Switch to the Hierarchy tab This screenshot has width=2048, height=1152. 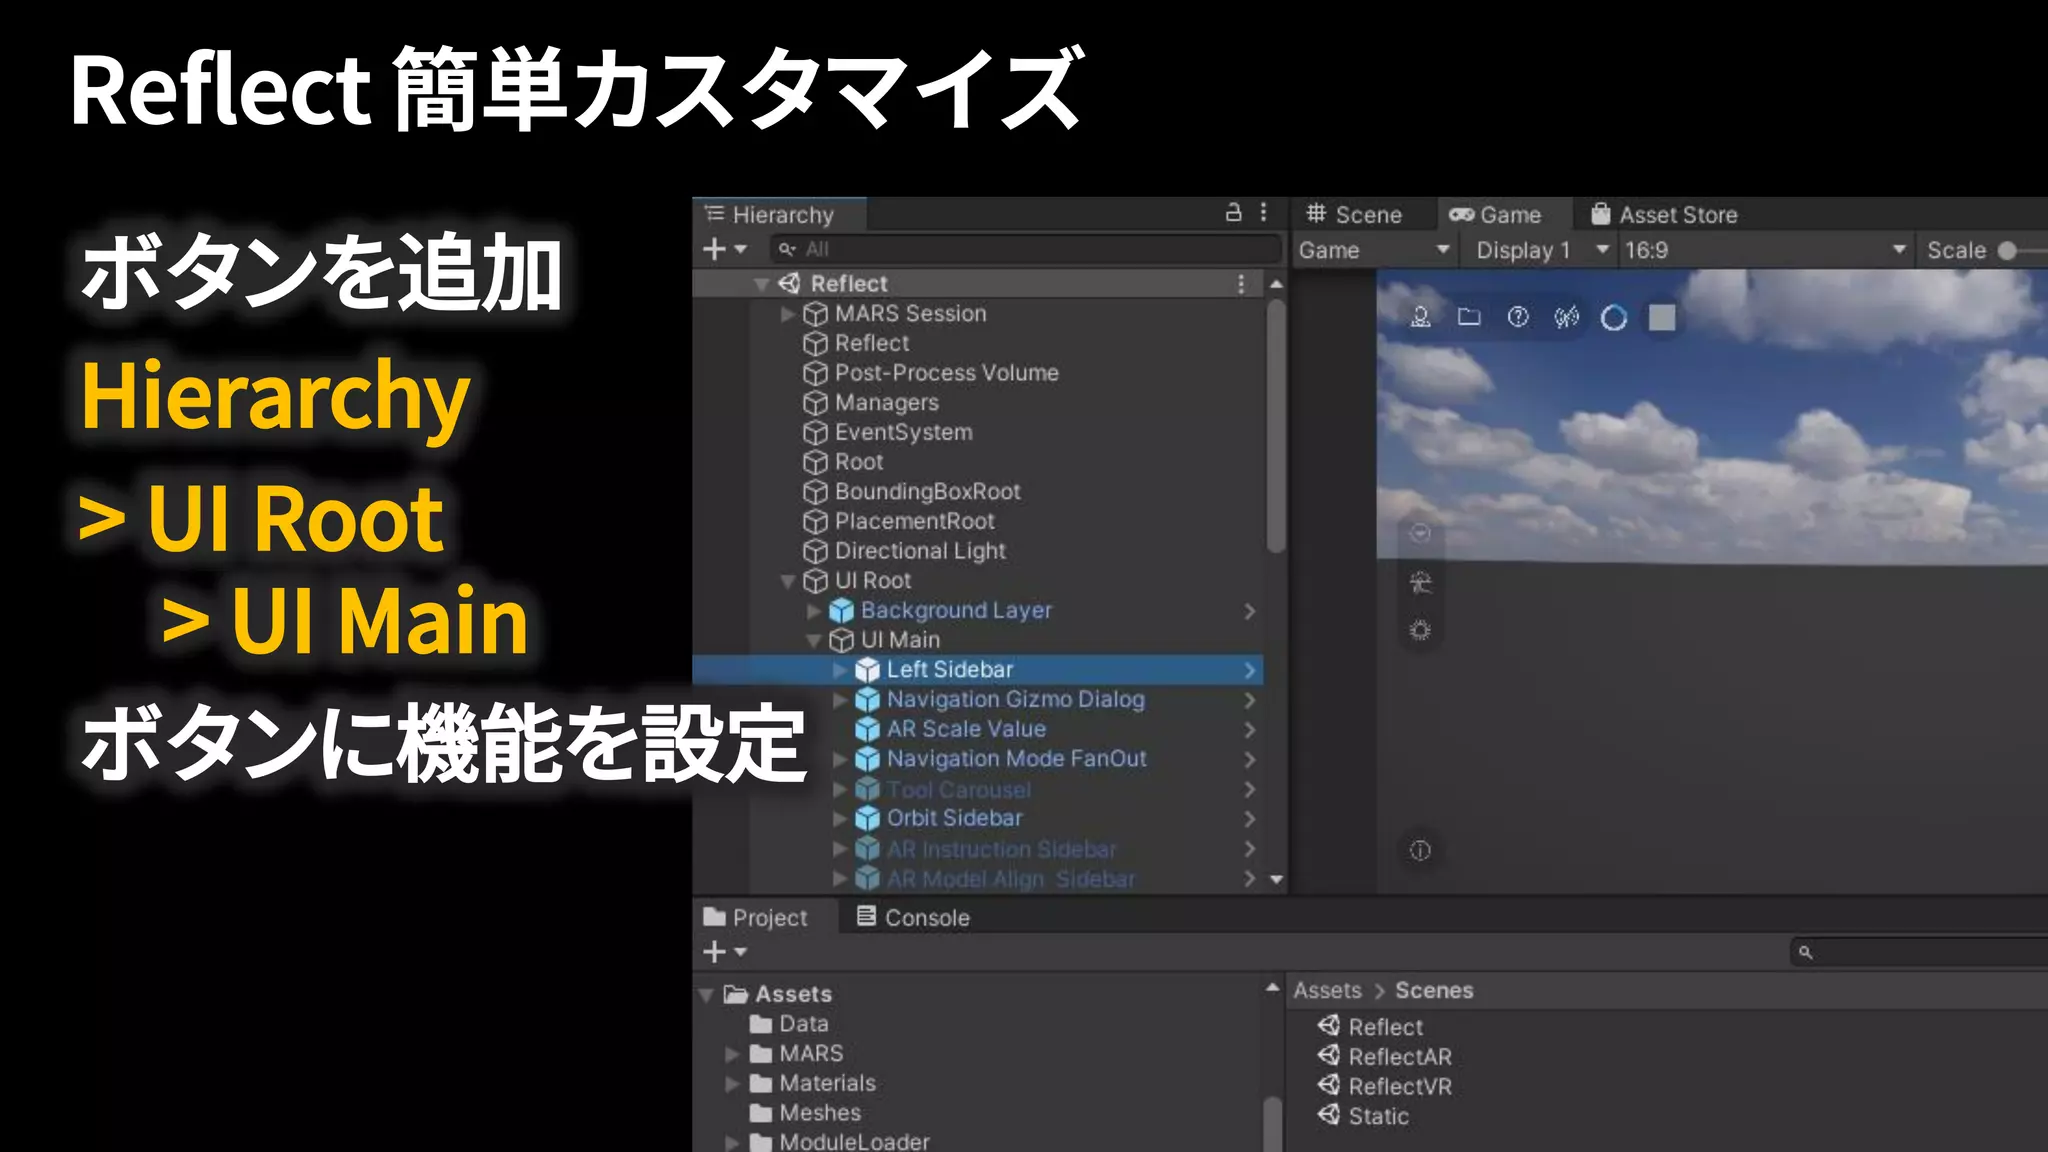pos(779,214)
